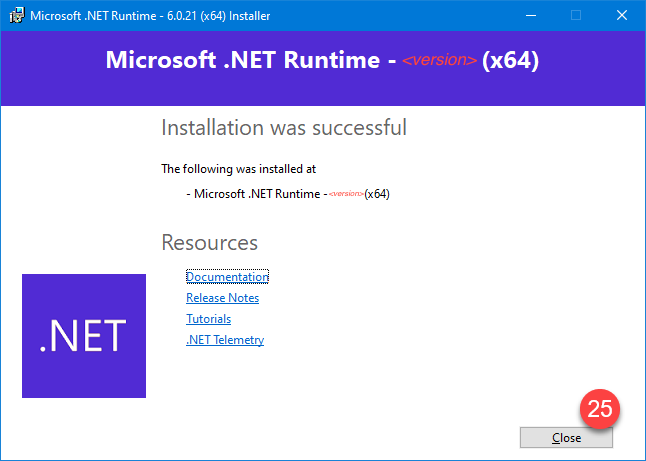Click the purple .NET logo image
This screenshot has height=461, width=646.
tap(84, 335)
